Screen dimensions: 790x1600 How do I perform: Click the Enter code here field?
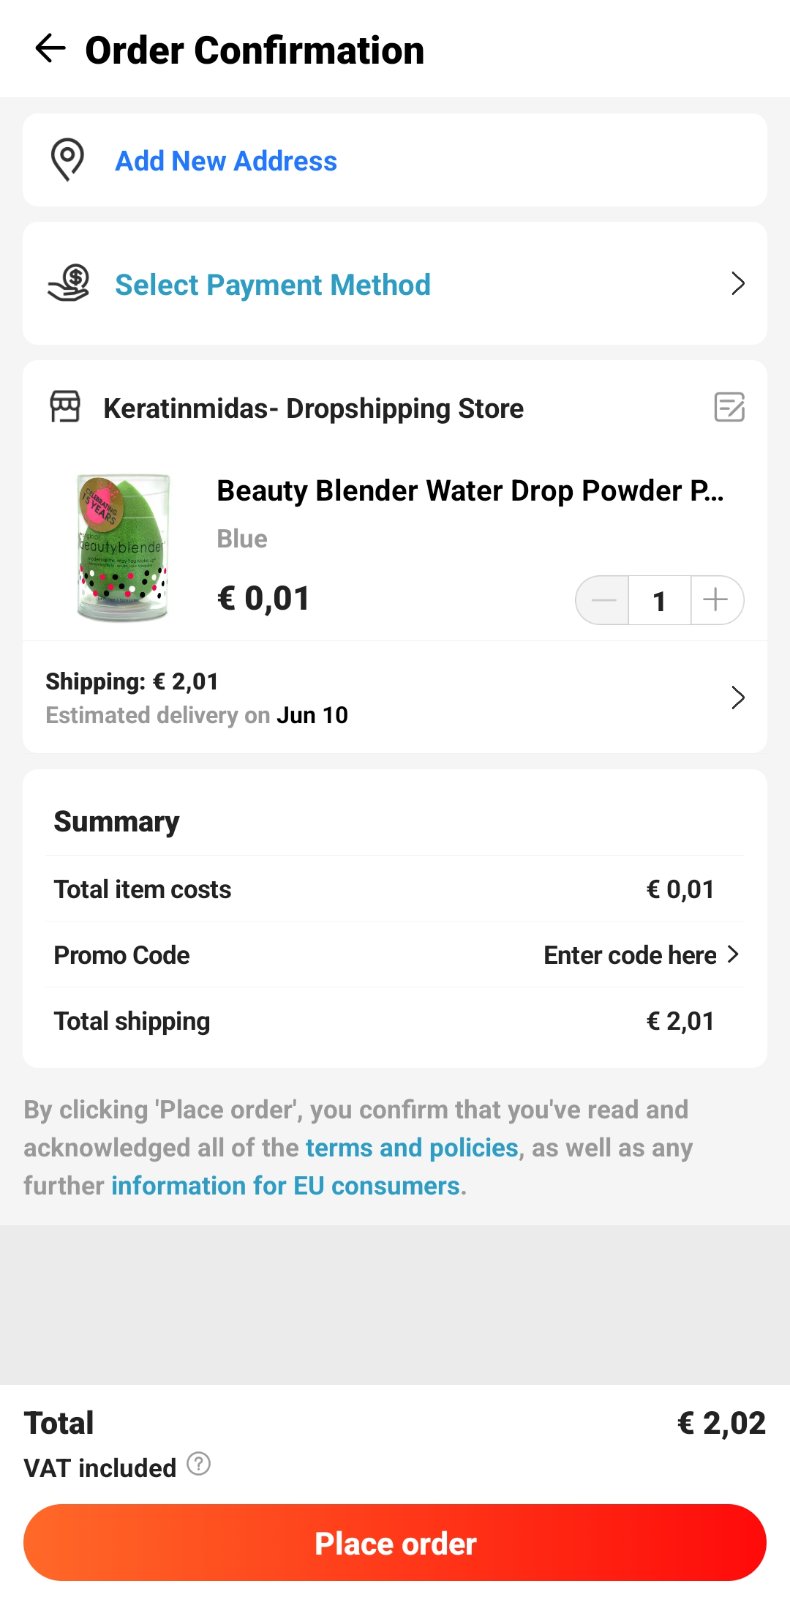[x=630, y=955]
